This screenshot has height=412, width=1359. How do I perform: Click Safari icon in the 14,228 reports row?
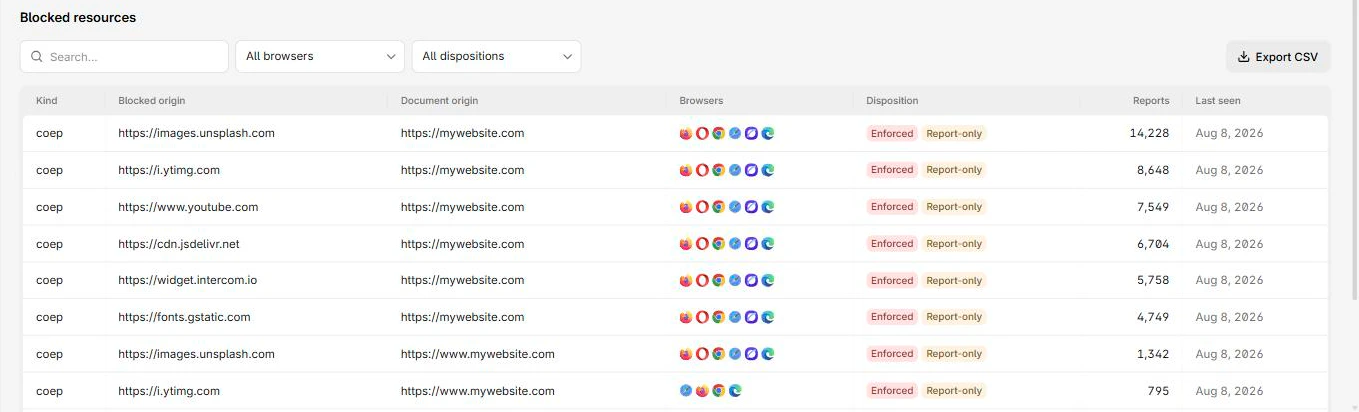click(x=735, y=133)
